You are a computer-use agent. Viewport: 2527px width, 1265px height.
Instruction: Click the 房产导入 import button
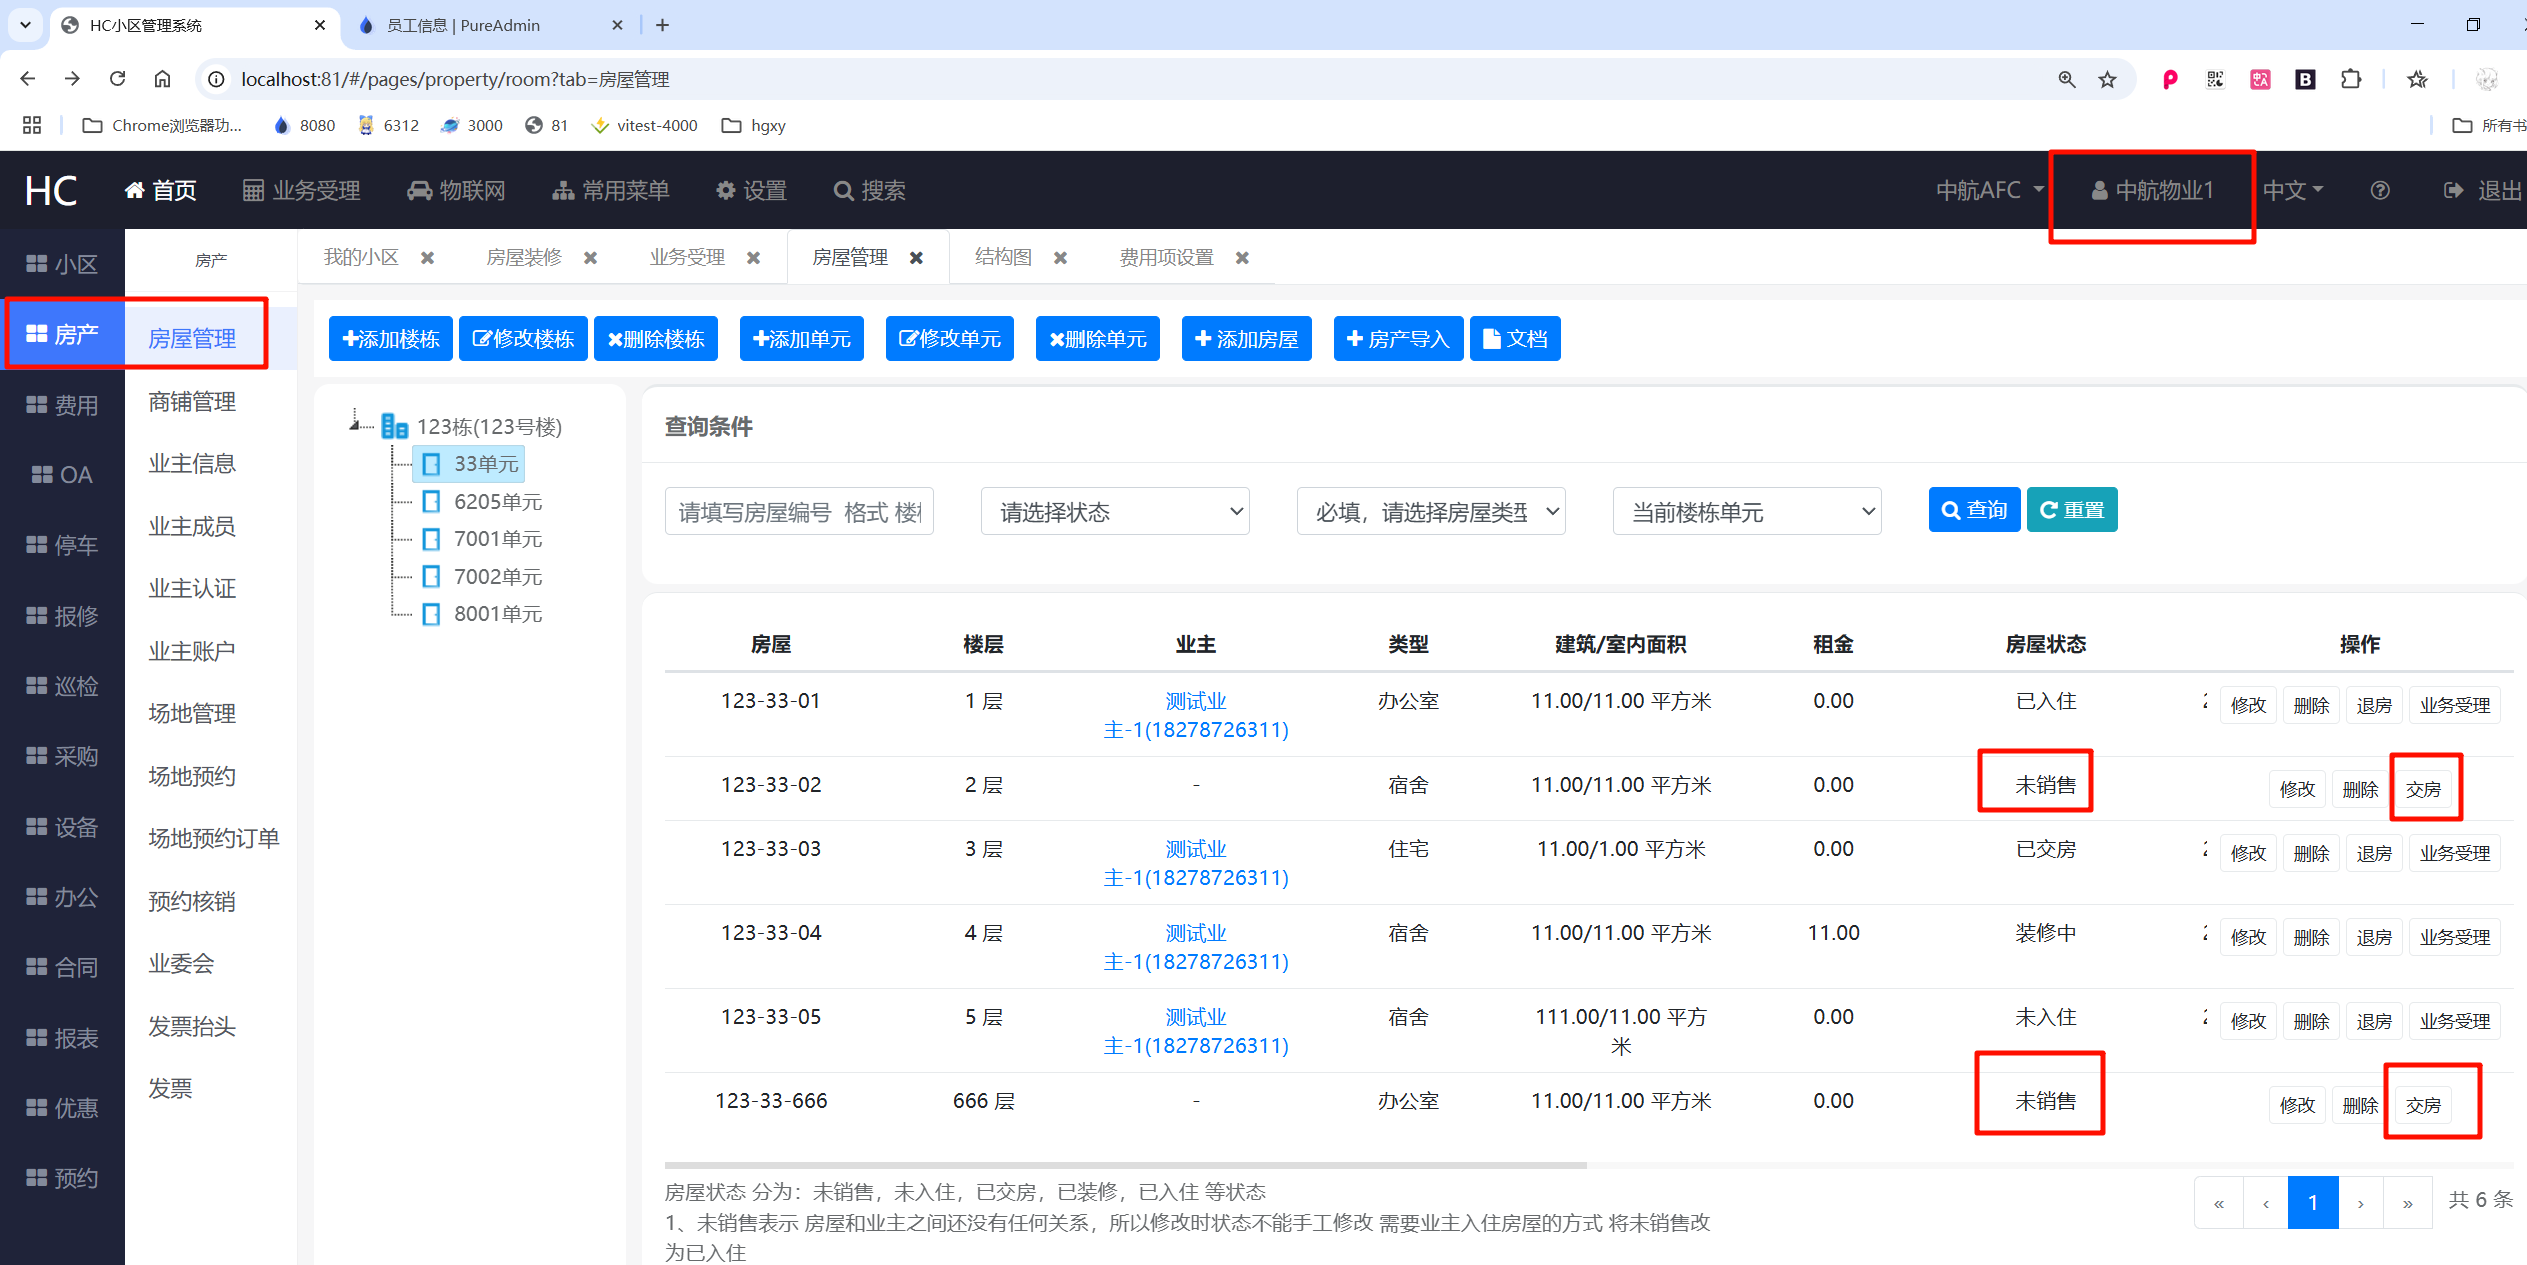pos(1398,339)
